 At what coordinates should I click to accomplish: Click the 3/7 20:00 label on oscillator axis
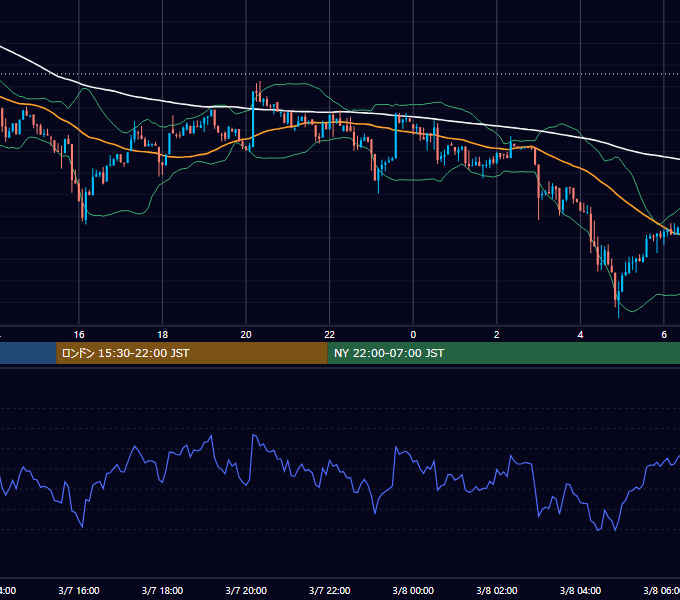246,590
